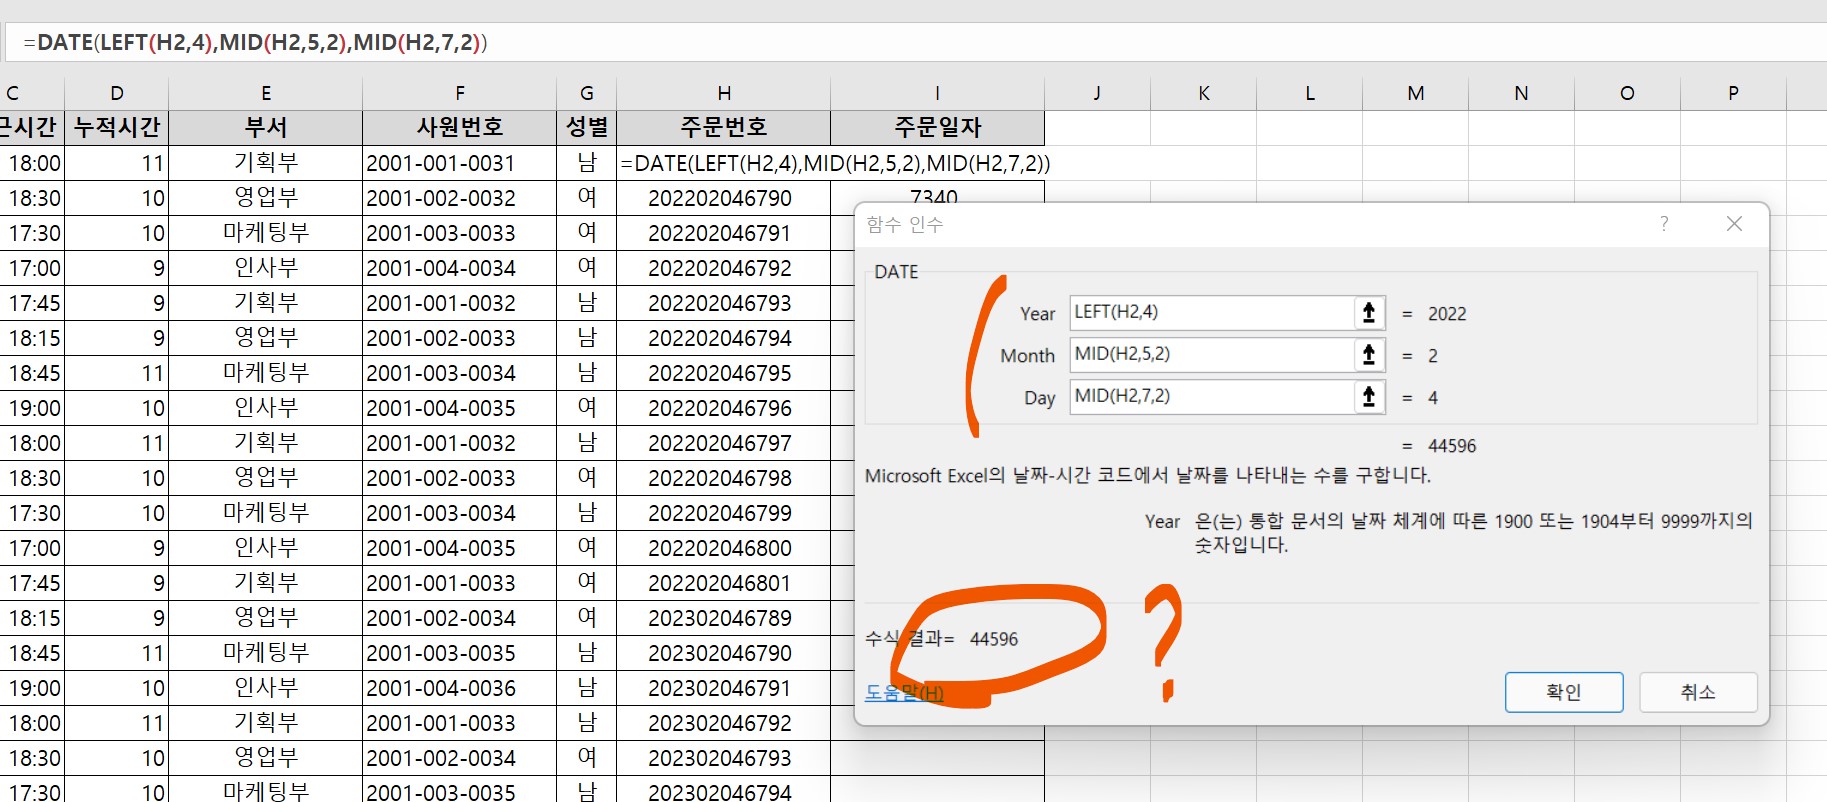The width and height of the screenshot is (1827, 802).
Task: Select column E header
Action: (266, 93)
